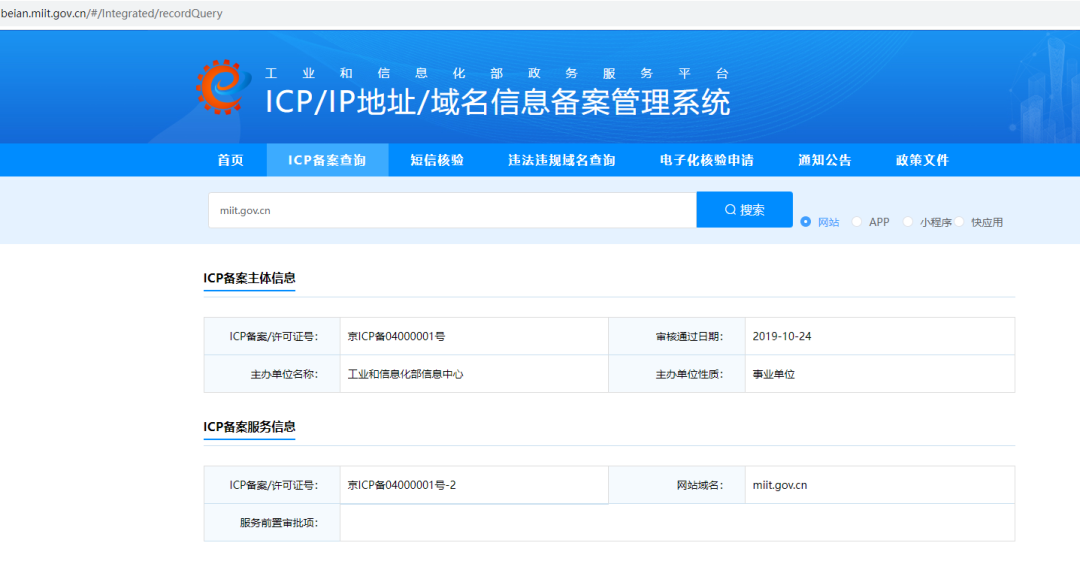Click the value 京ICP备04000001号-2
This screenshot has width=1080, height=561.
tap(402, 485)
